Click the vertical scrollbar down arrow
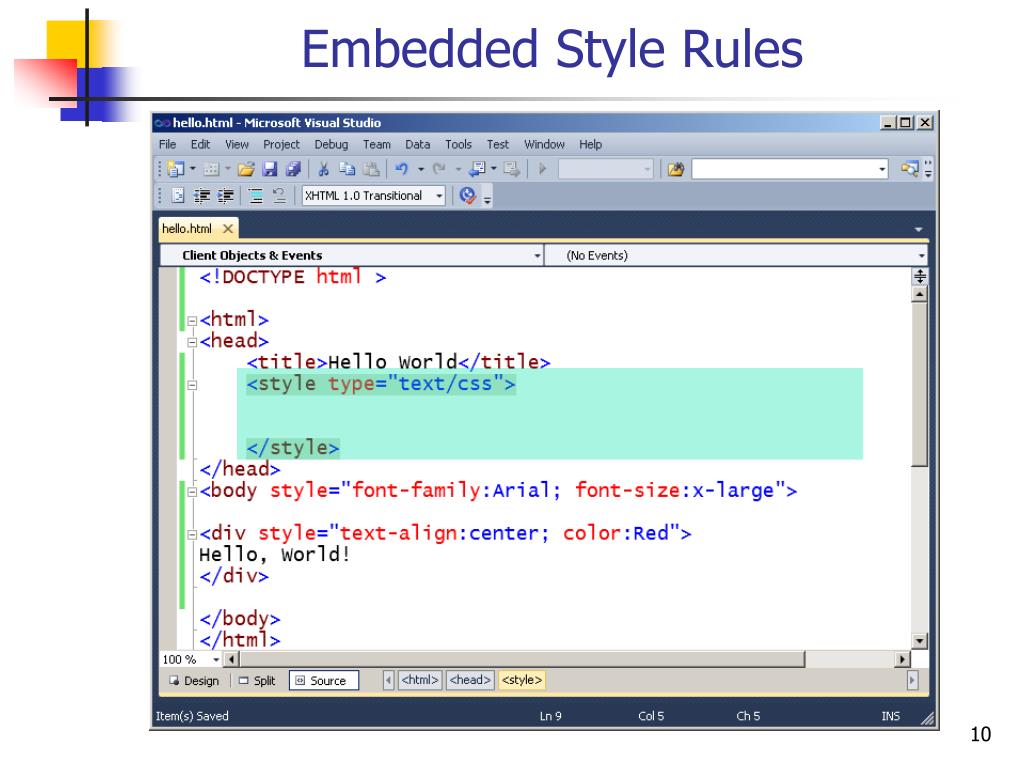Viewport: 1024px width, 768px height. [x=920, y=641]
